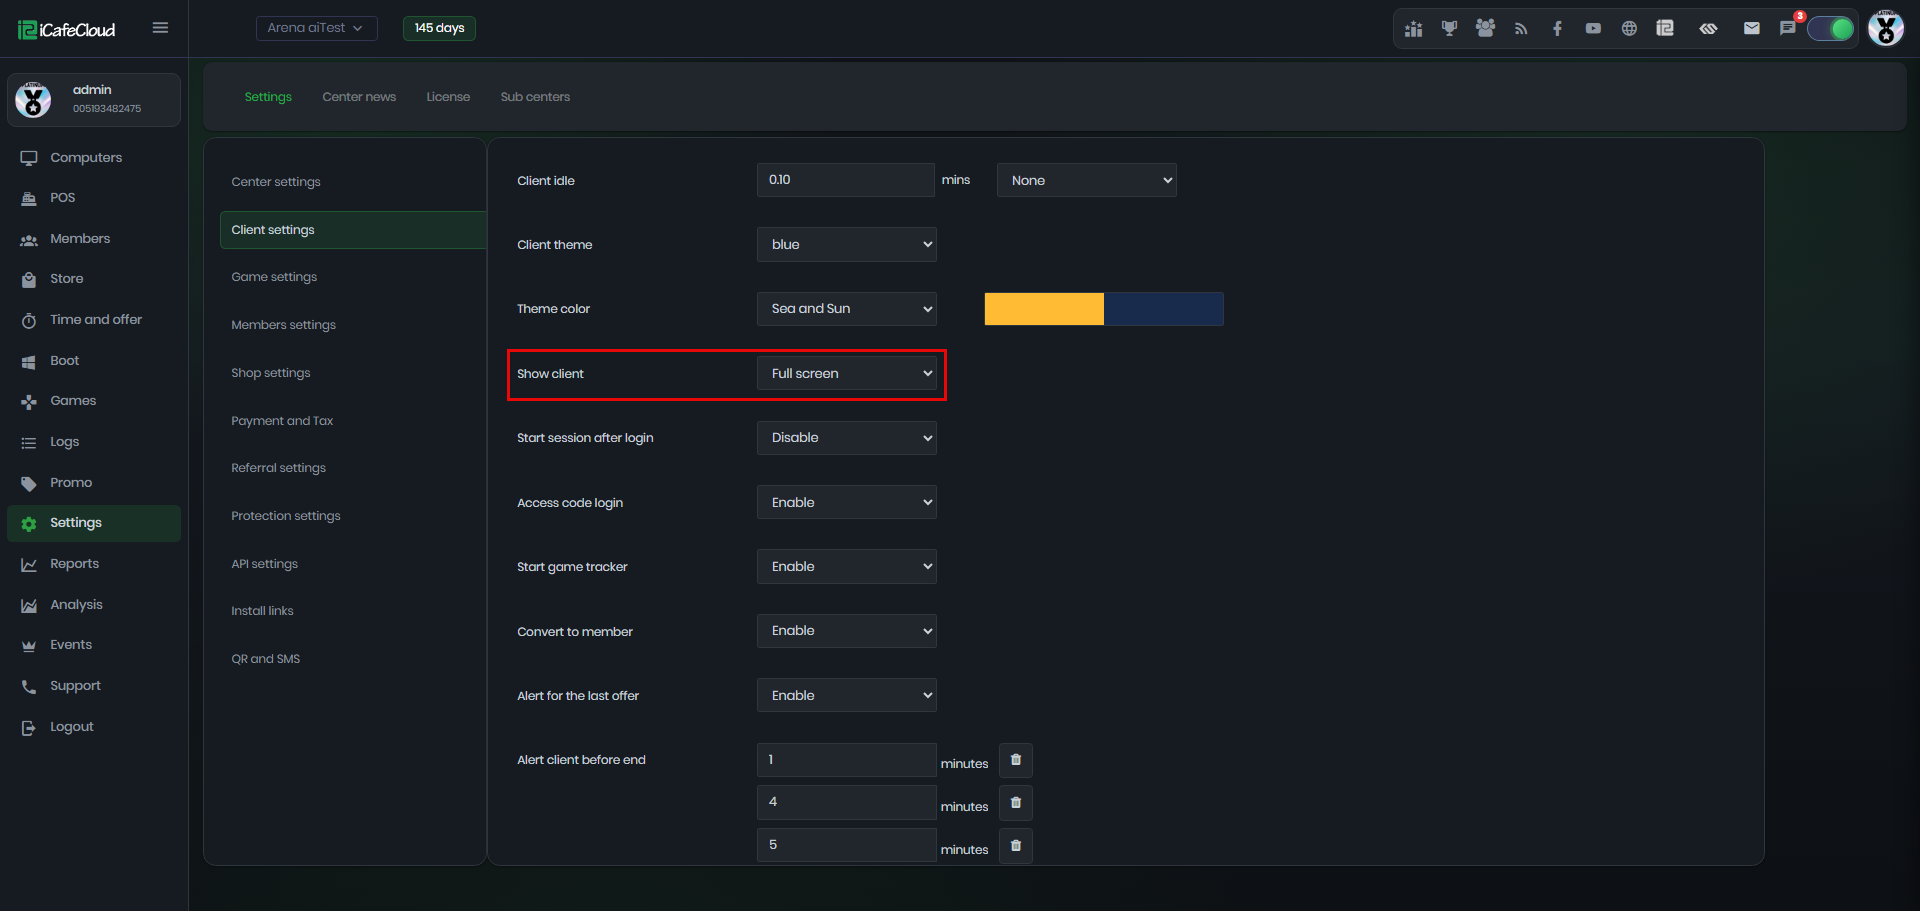Screen dimensions: 1920x911
Task: Open Boot in the sidebar
Action: click(x=94, y=361)
